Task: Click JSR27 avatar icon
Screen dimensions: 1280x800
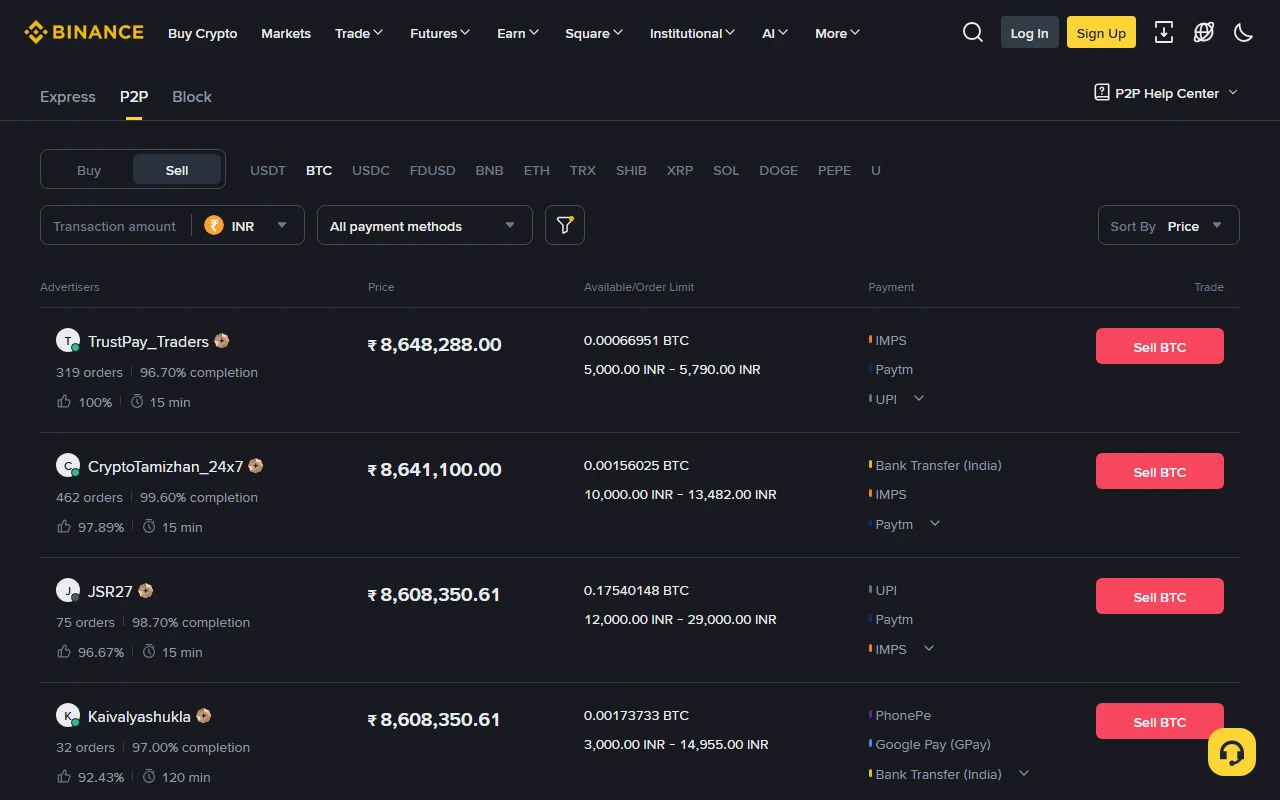Action: tap(68, 590)
